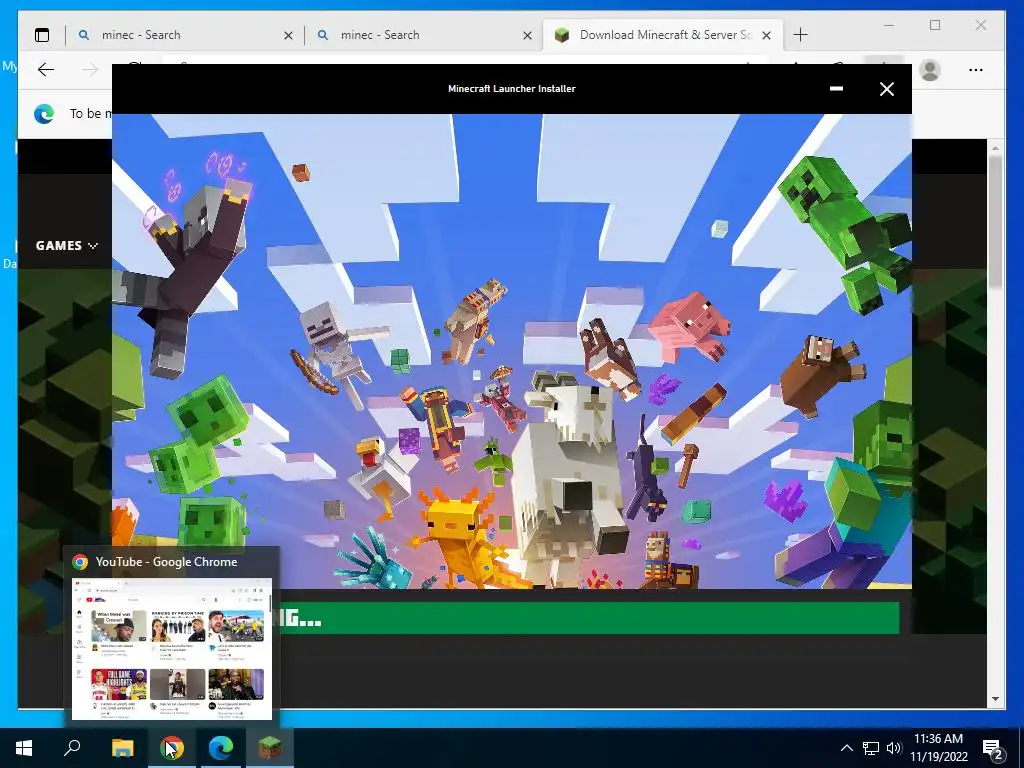The image size is (1024, 768).
Task: Open Edge settings and more menu
Action: point(976,70)
